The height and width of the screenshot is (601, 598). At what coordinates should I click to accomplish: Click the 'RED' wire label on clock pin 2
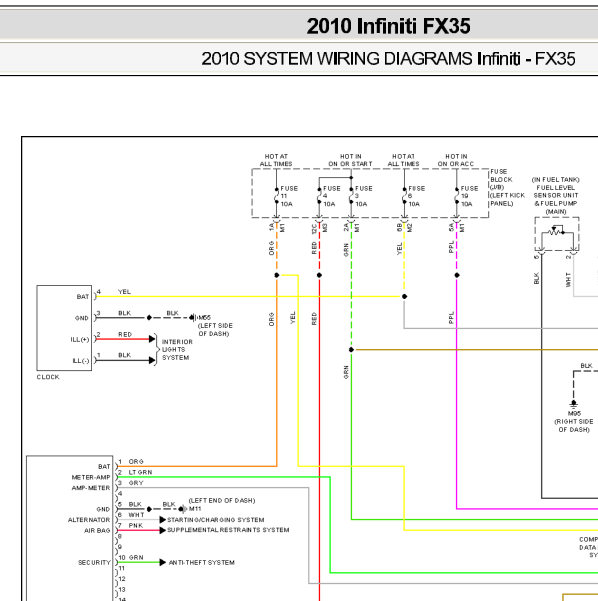coord(125,335)
